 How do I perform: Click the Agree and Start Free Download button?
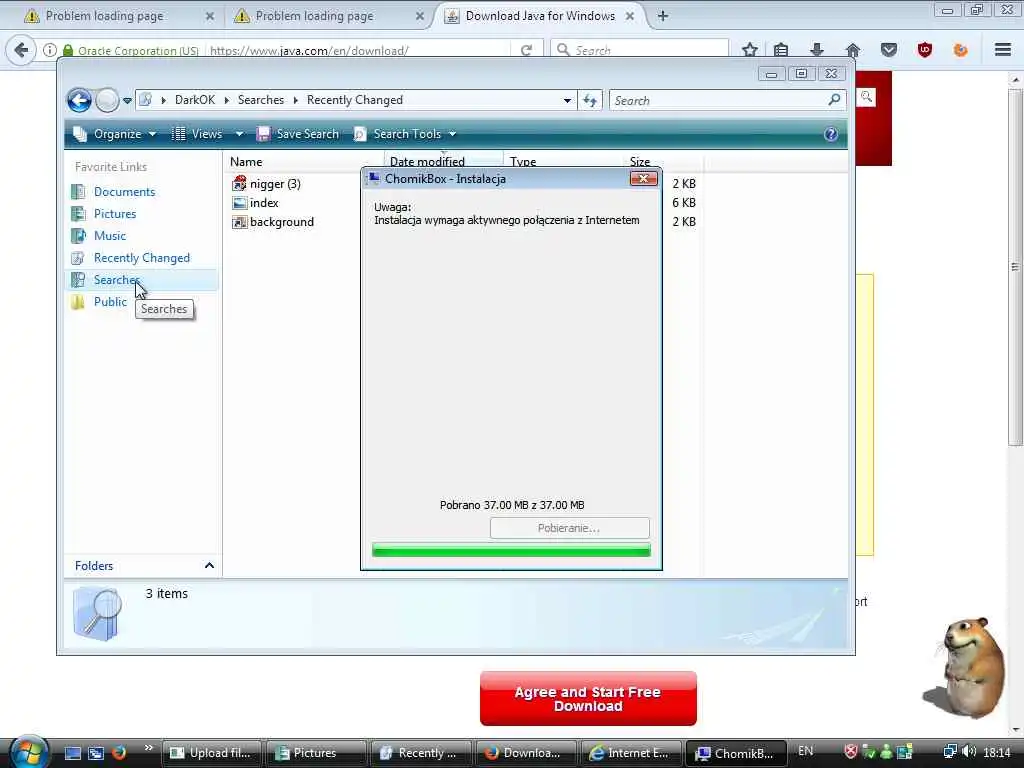pyautogui.click(x=588, y=699)
